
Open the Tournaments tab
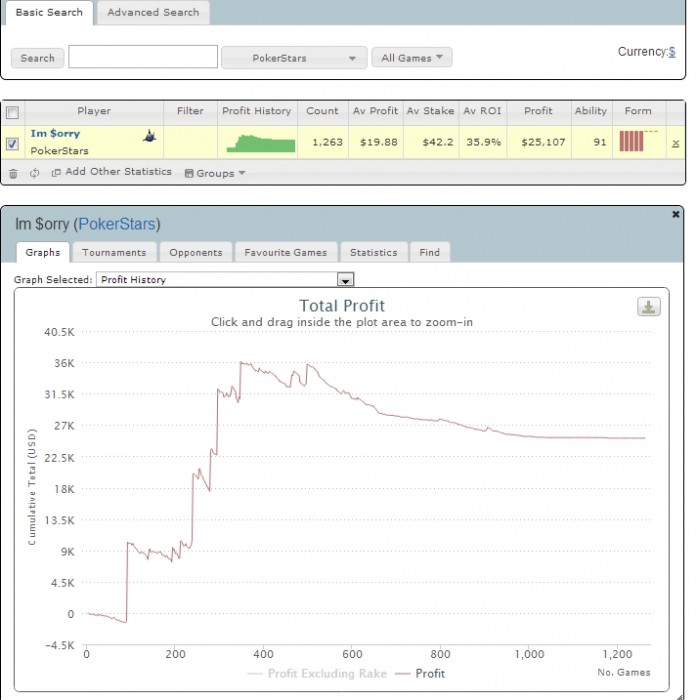click(x=114, y=252)
